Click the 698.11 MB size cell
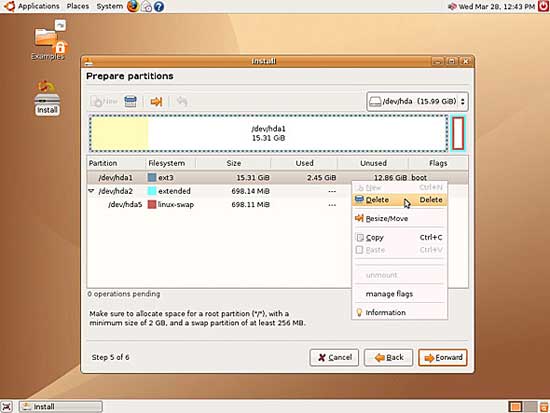550x413 pixels. coord(250,205)
